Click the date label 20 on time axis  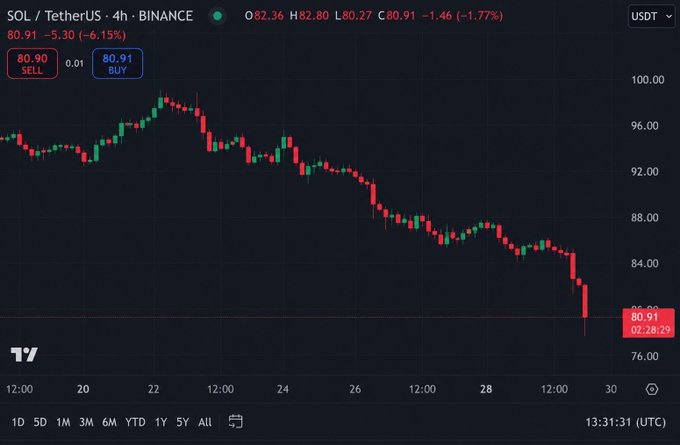[x=83, y=389]
